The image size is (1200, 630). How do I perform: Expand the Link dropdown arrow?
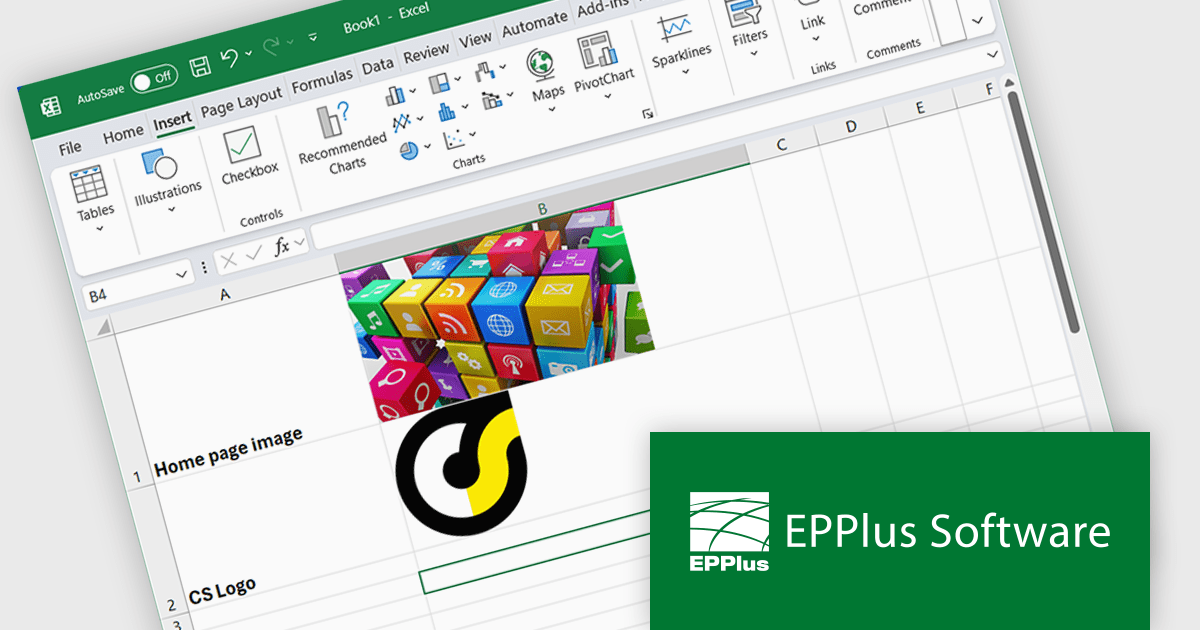pos(815,38)
